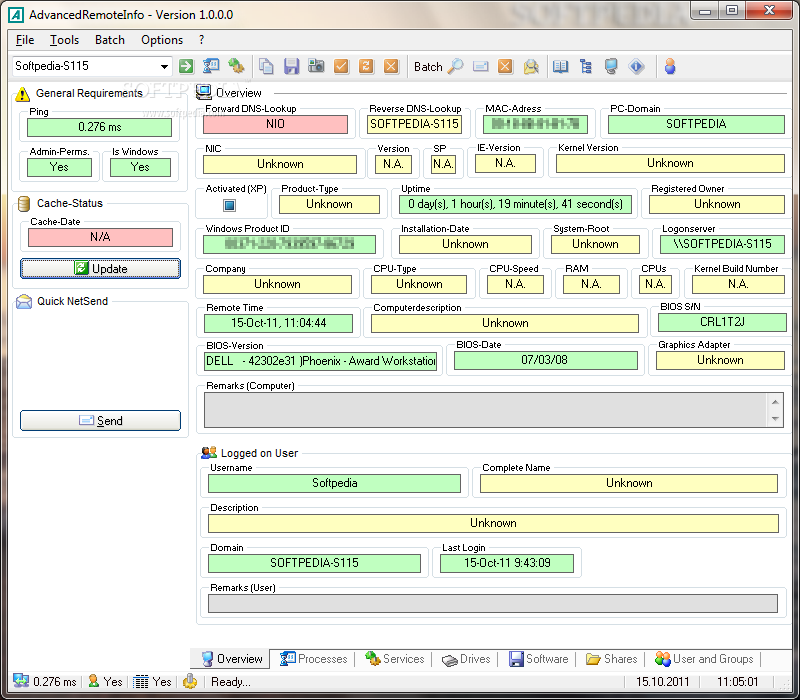Click the computer monitor toolbar icon
800x700 pixels.
tap(611, 66)
